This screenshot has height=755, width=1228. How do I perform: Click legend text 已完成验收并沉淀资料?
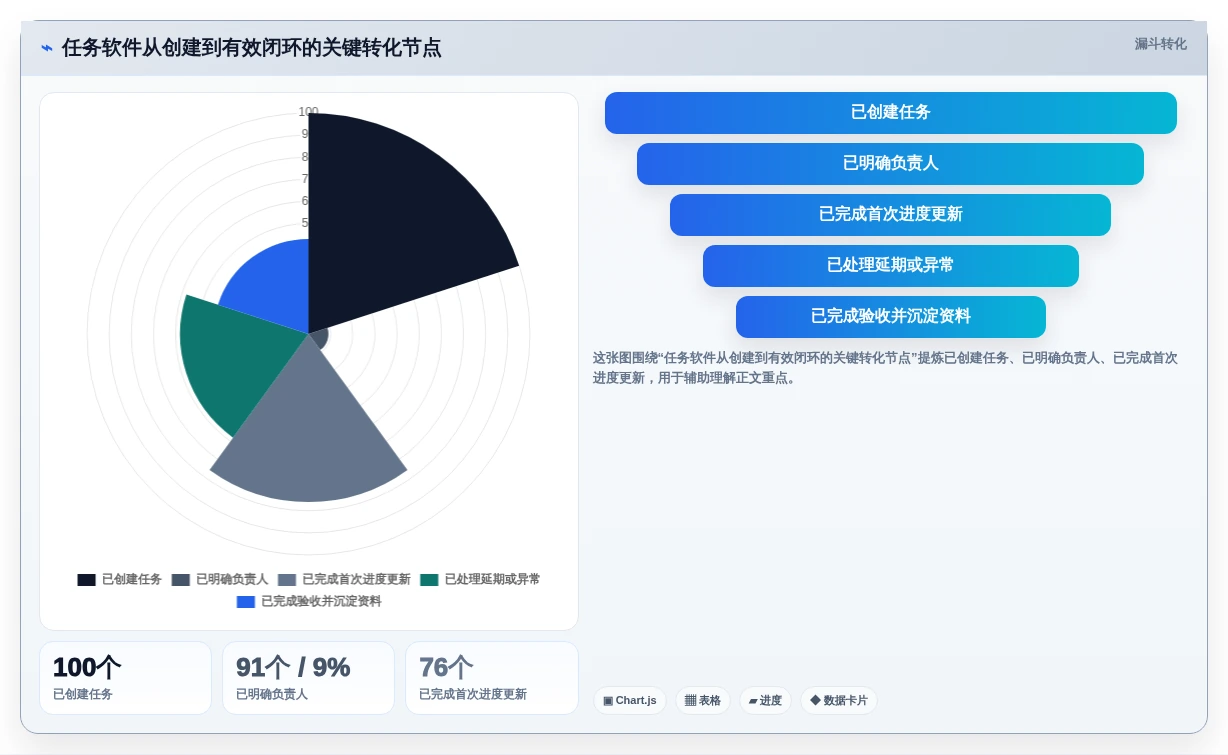click(x=321, y=602)
